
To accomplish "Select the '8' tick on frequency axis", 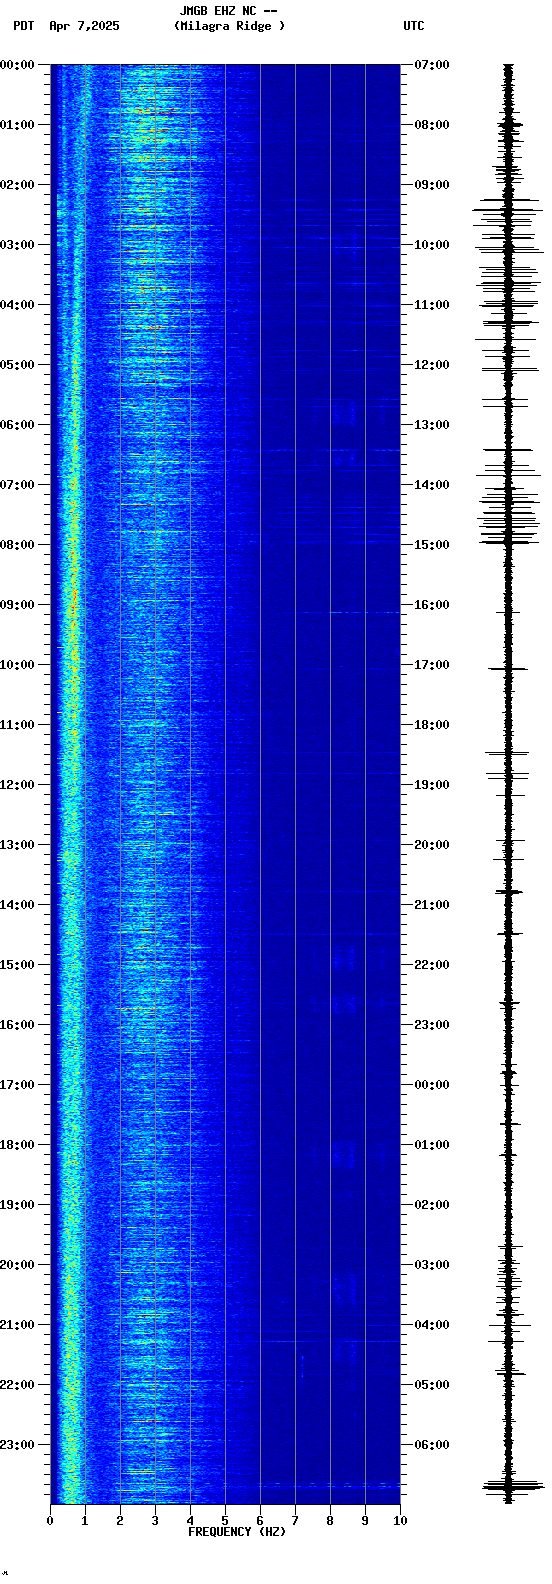I will pyautogui.click(x=330, y=1521).
